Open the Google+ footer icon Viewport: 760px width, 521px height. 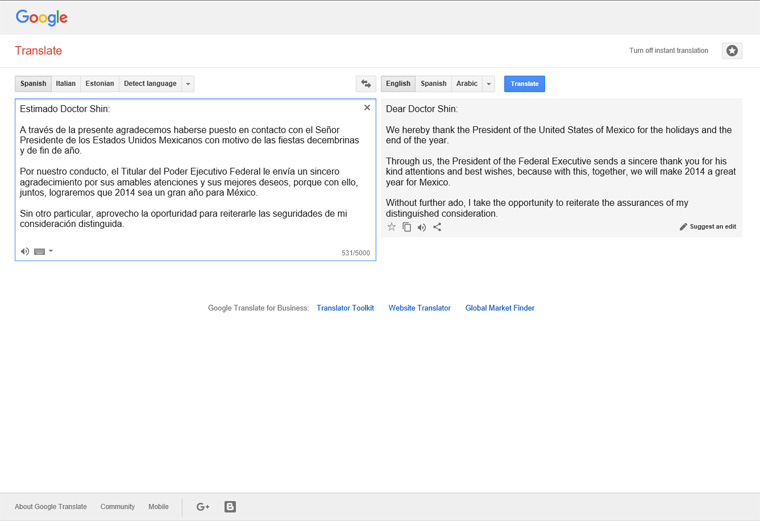(x=203, y=506)
